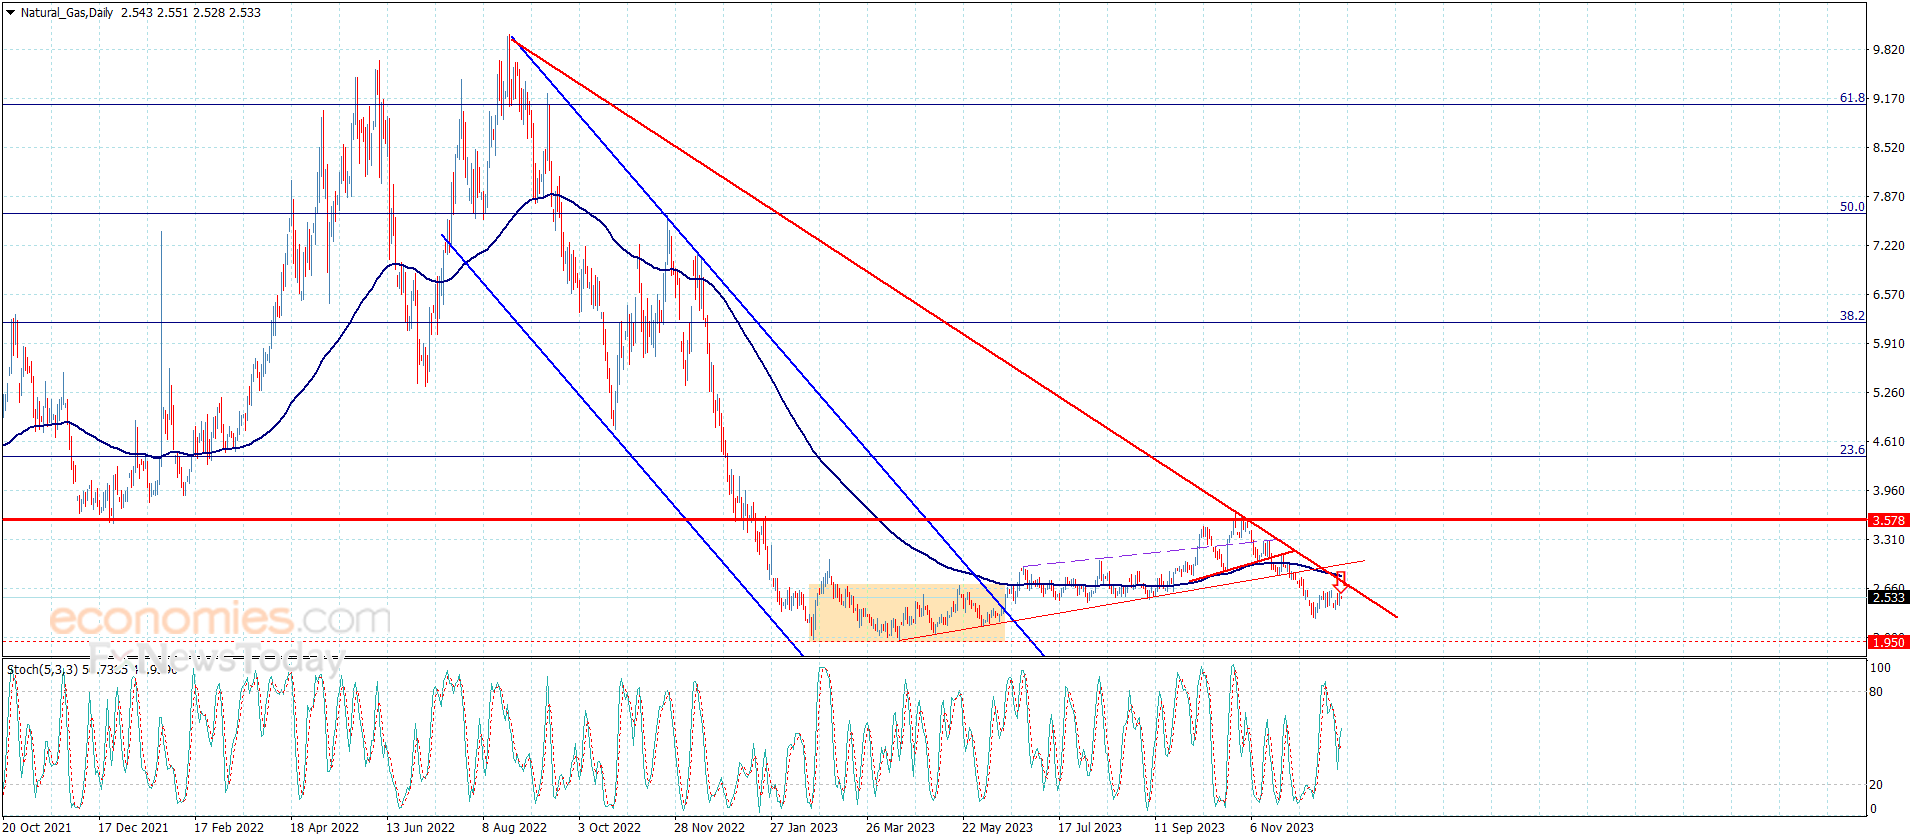Click the 38.2 Fibonacci level label
The height and width of the screenshot is (840, 1916).
pos(1852,316)
